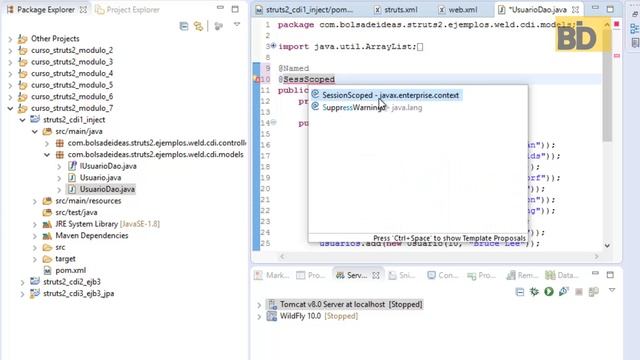
Task: Close the UsuarioDao.java editor tab
Action: coord(576,9)
